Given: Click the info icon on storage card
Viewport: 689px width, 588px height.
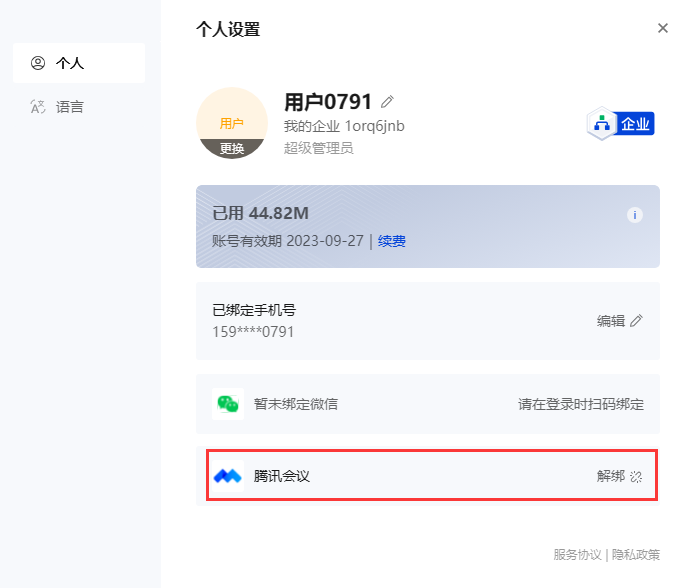Looking at the screenshot, I should [x=634, y=215].
